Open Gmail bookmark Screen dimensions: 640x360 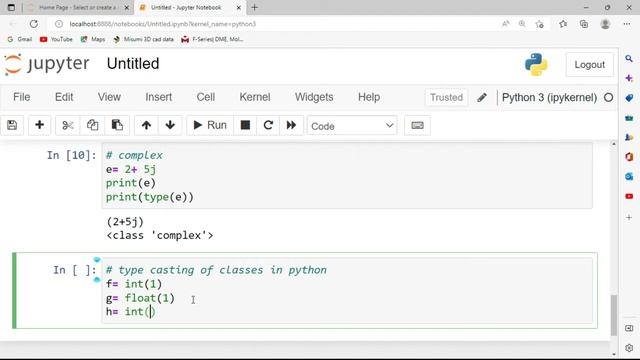[20, 39]
